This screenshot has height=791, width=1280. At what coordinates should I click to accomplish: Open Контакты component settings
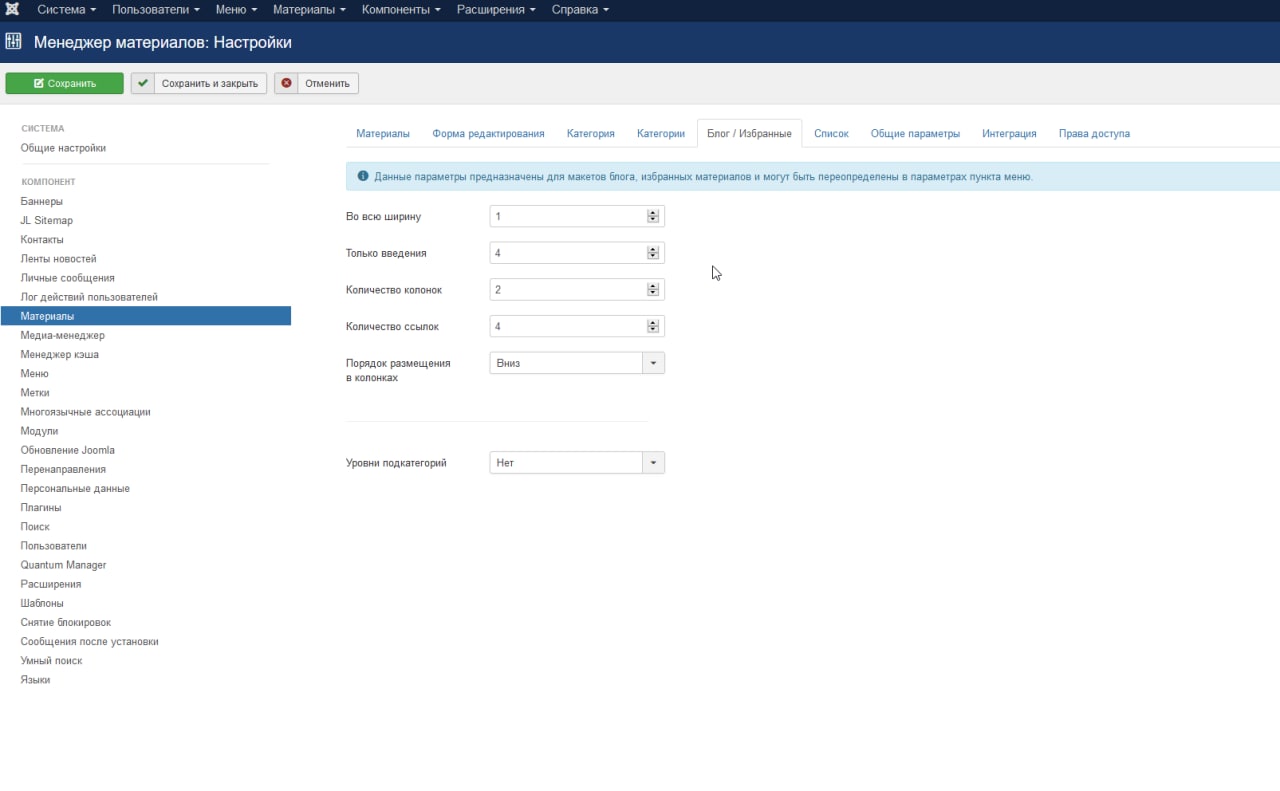coord(42,240)
